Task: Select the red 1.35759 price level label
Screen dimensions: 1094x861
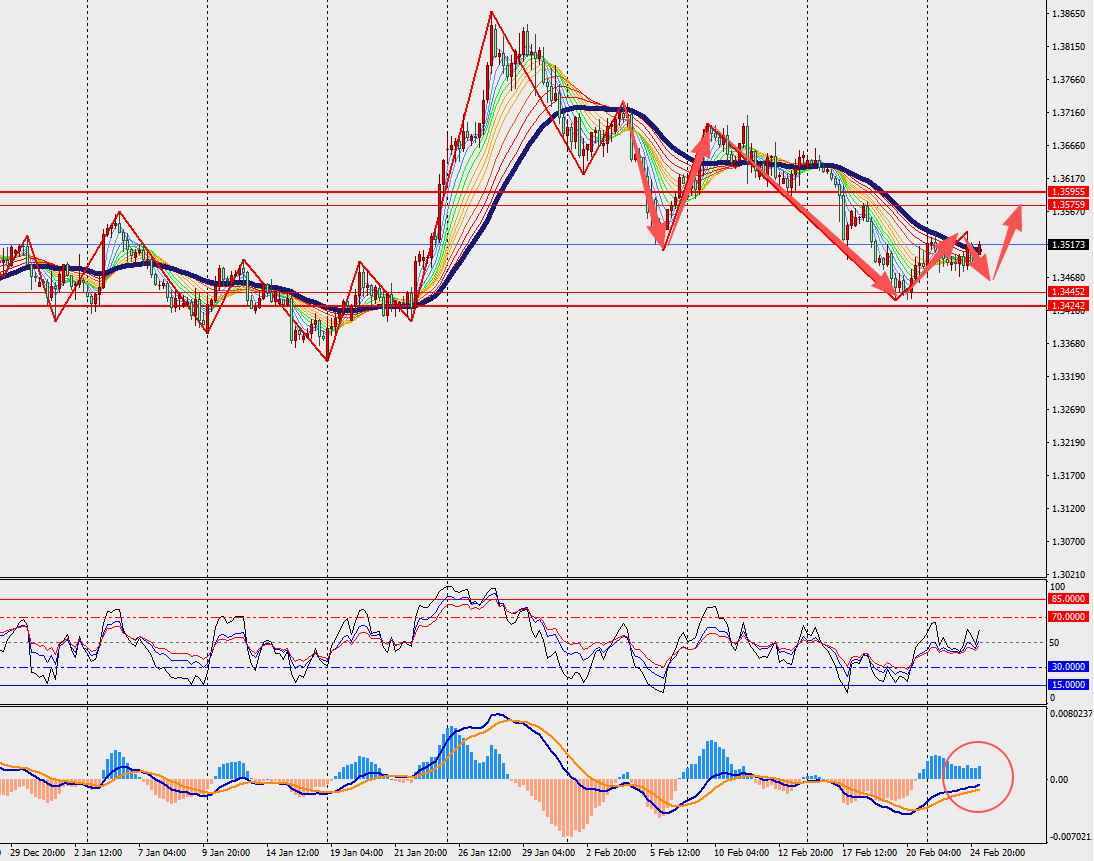Action: (1067, 205)
